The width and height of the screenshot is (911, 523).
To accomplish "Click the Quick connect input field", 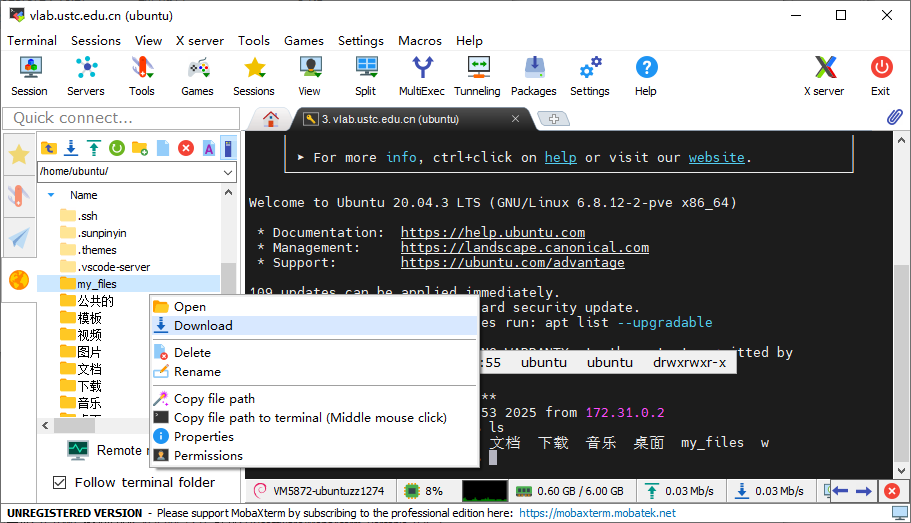I will [121, 118].
